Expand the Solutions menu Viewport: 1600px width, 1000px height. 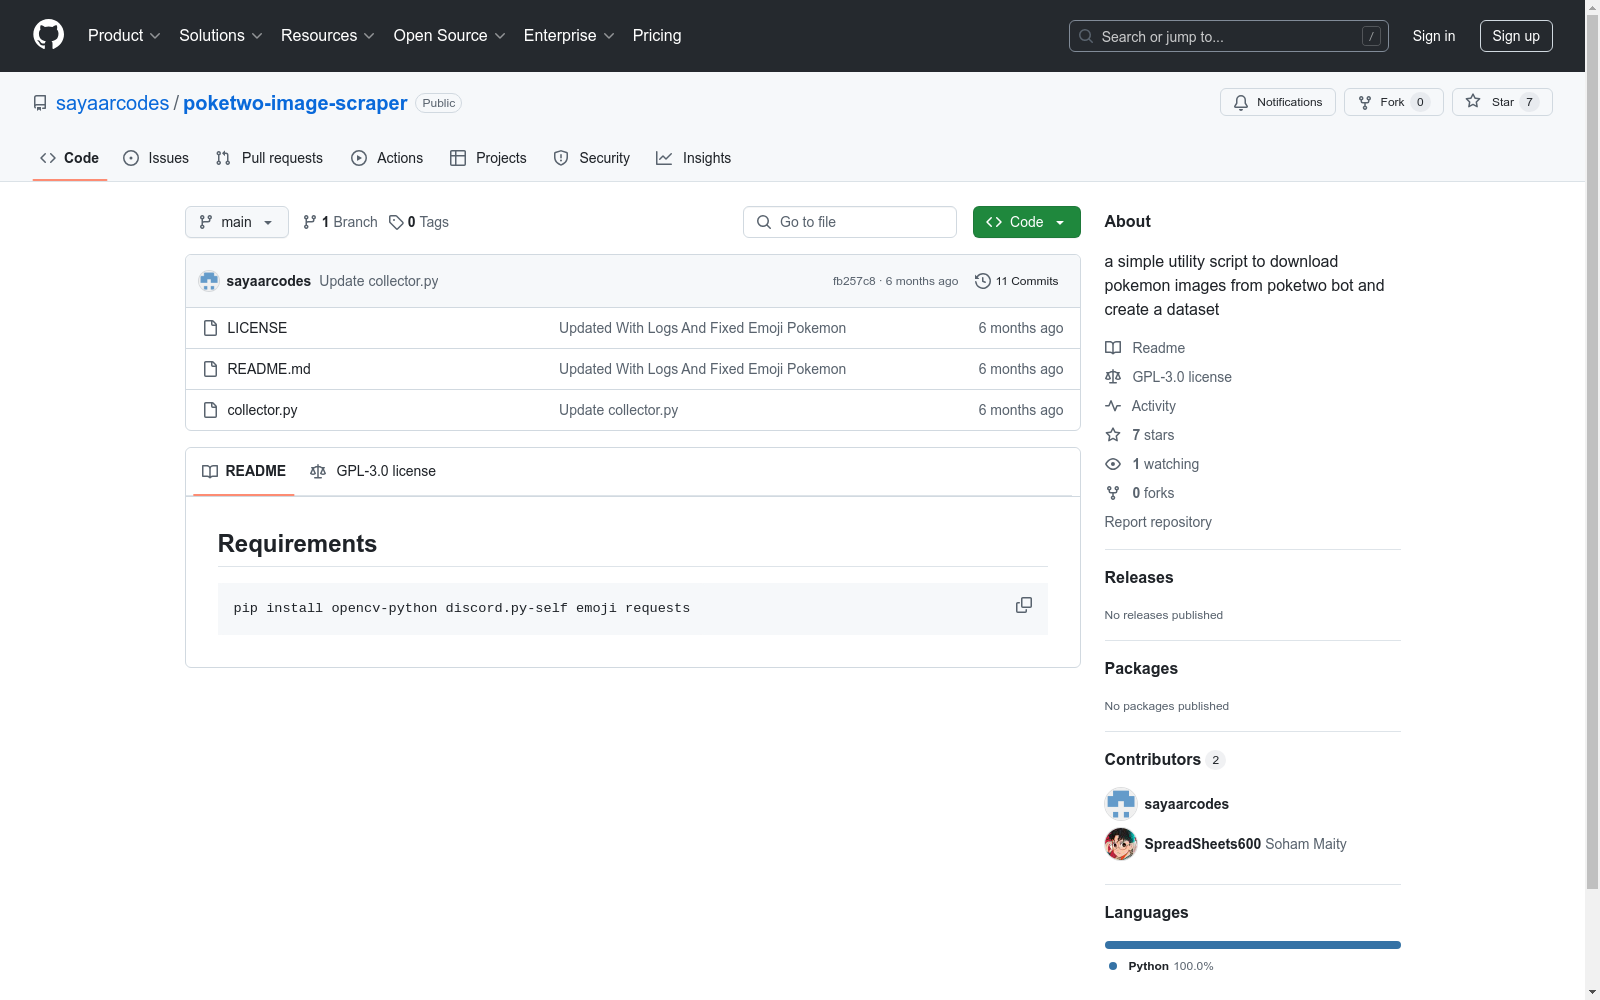click(221, 35)
